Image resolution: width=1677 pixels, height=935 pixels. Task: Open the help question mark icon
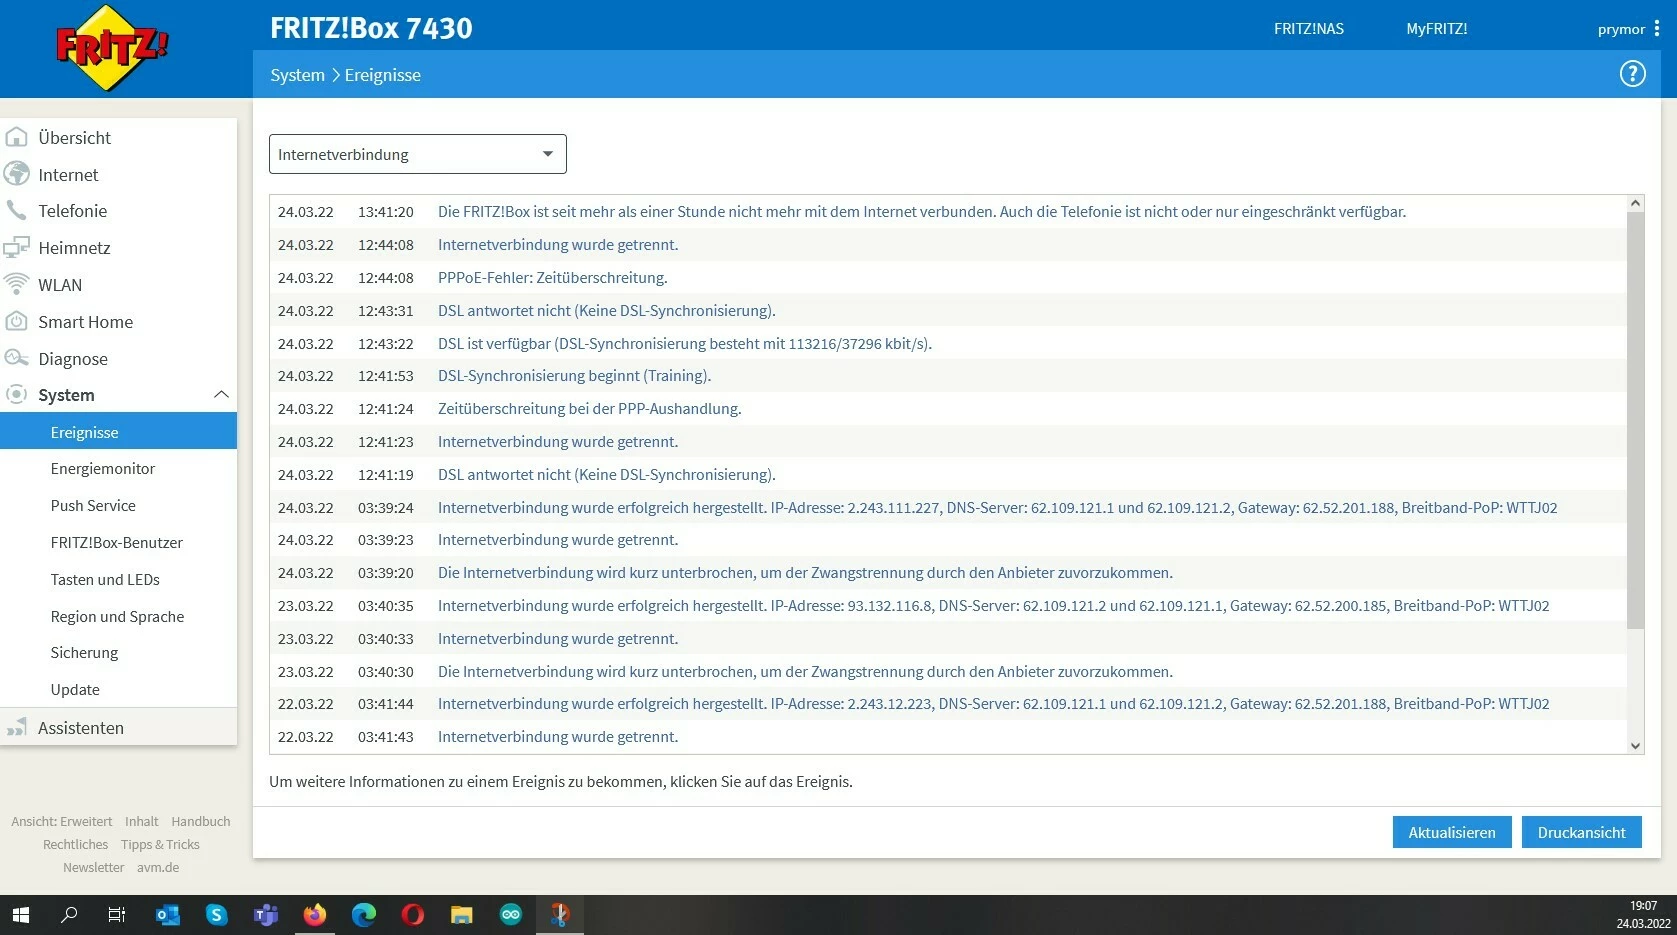click(x=1632, y=74)
